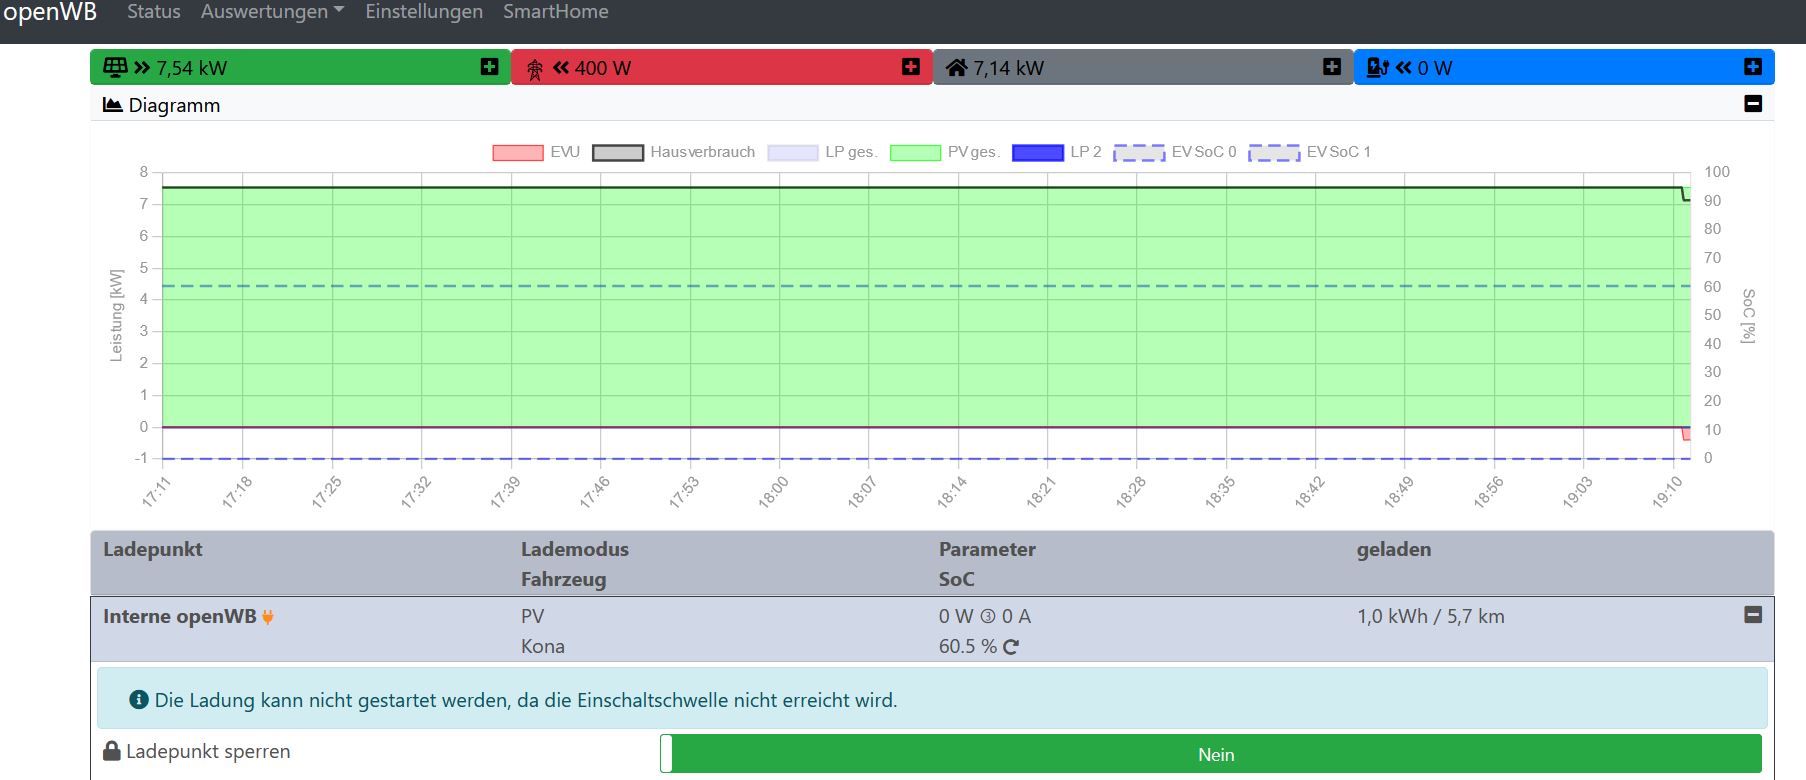Expand the grey house 7,14 kW panel

point(1331,66)
